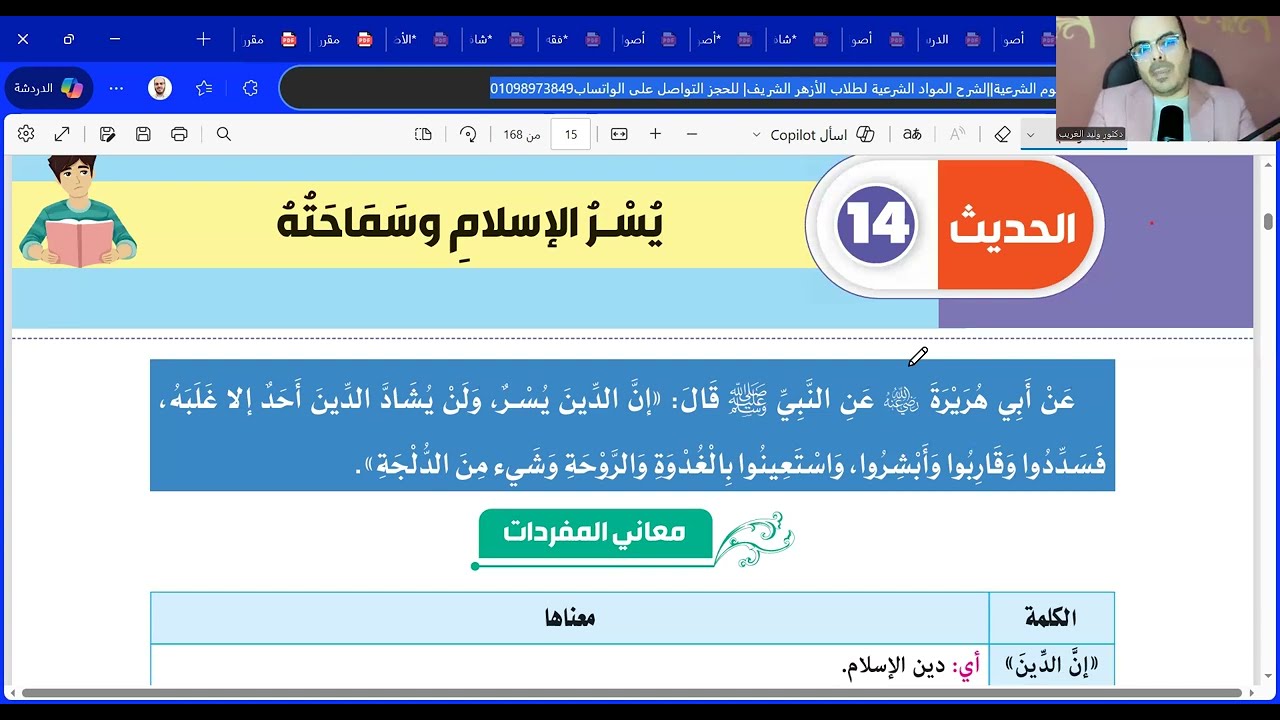Image resolution: width=1280 pixels, height=720 pixels.
Task: Open the user profile avatar
Action: [x=160, y=88]
